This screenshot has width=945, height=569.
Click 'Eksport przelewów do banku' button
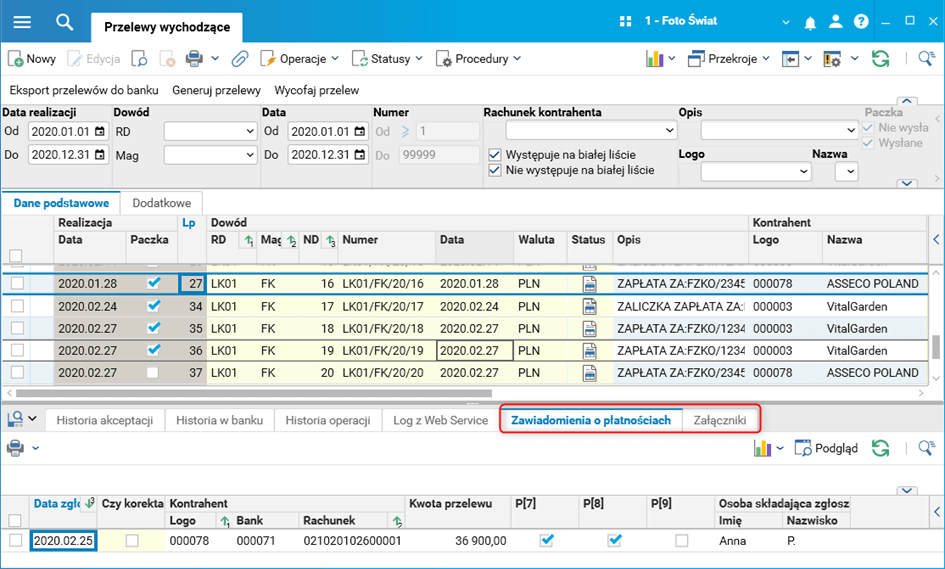(x=84, y=90)
